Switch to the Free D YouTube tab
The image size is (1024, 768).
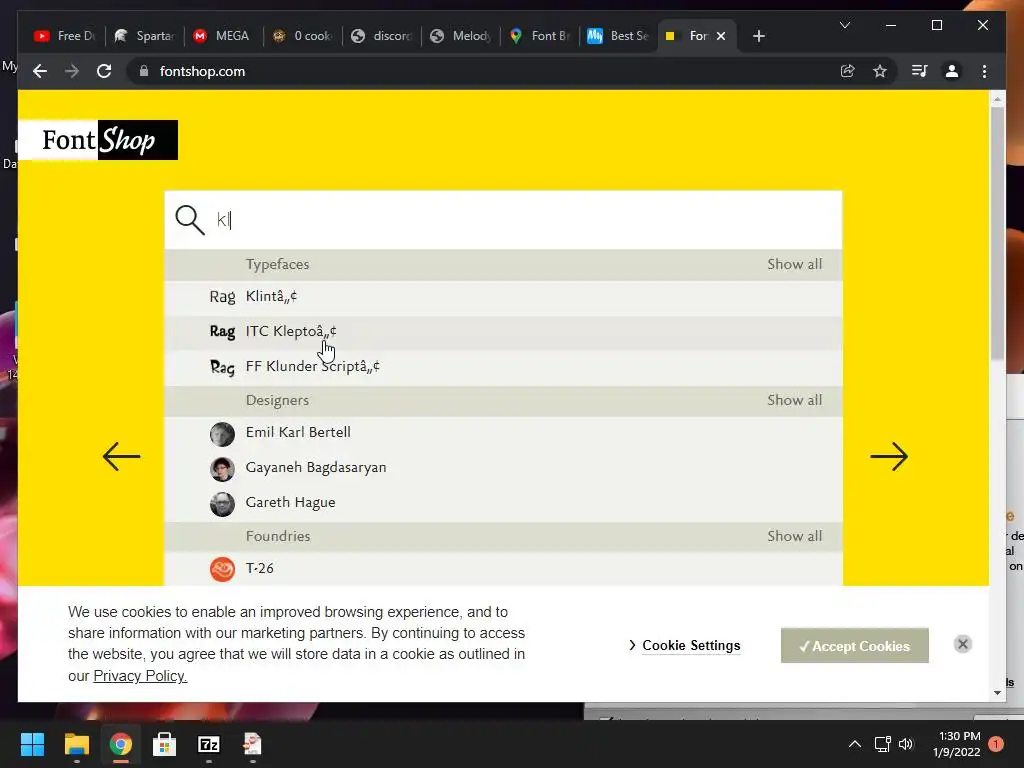65,36
